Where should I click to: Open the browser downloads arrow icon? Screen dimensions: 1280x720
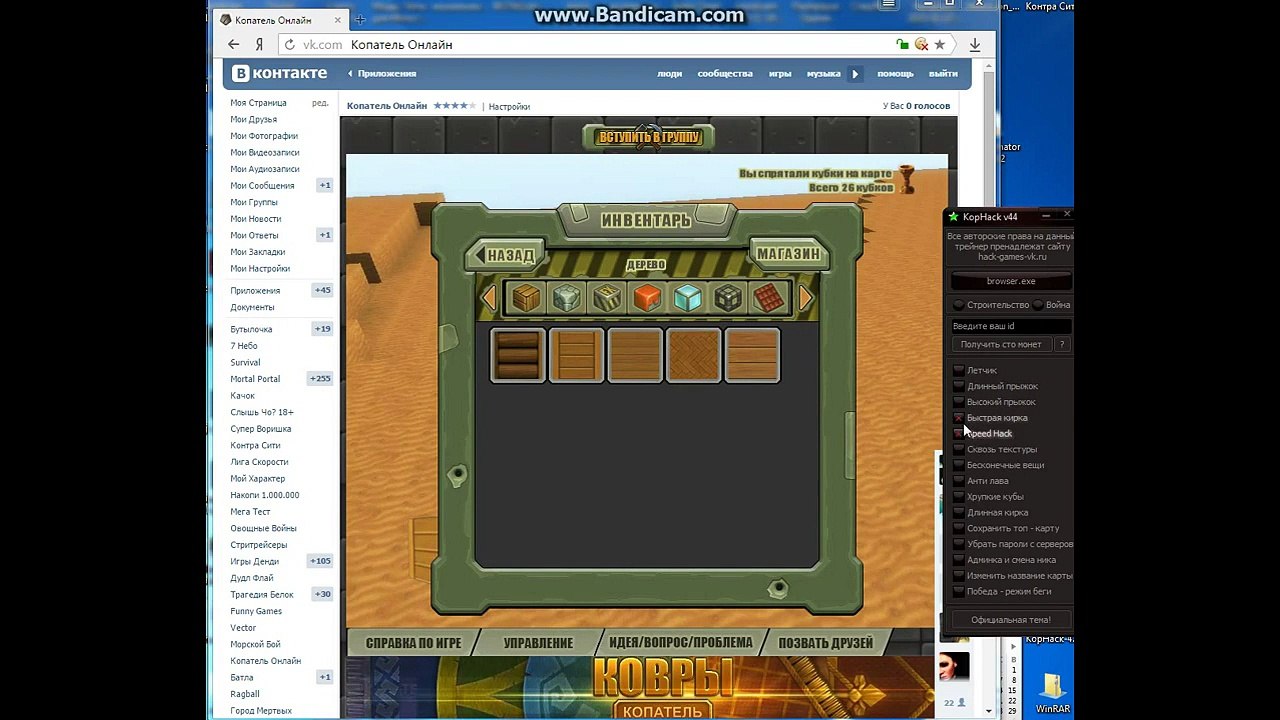point(975,44)
